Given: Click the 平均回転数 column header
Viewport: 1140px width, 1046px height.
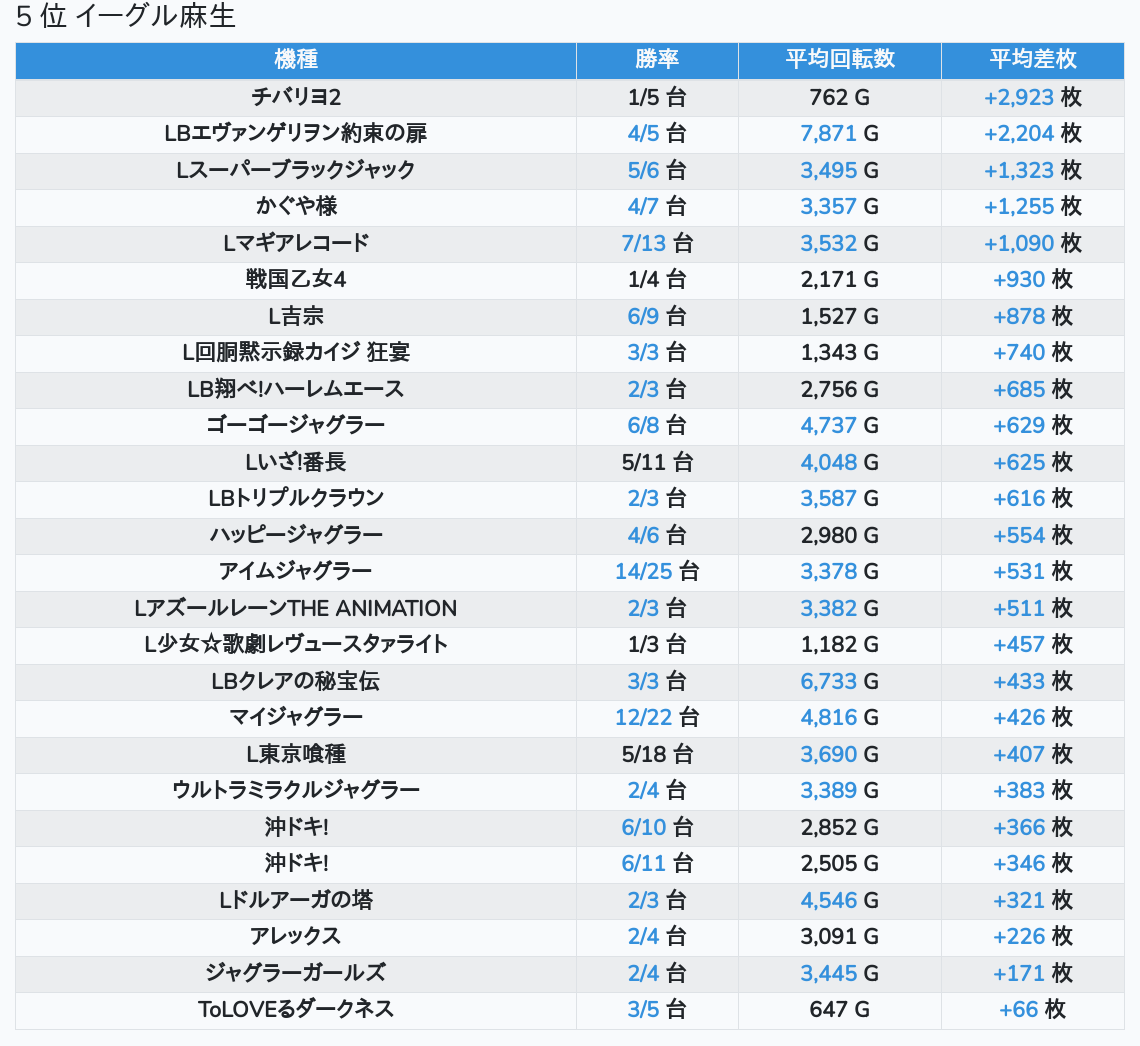Looking at the screenshot, I should point(840,60).
